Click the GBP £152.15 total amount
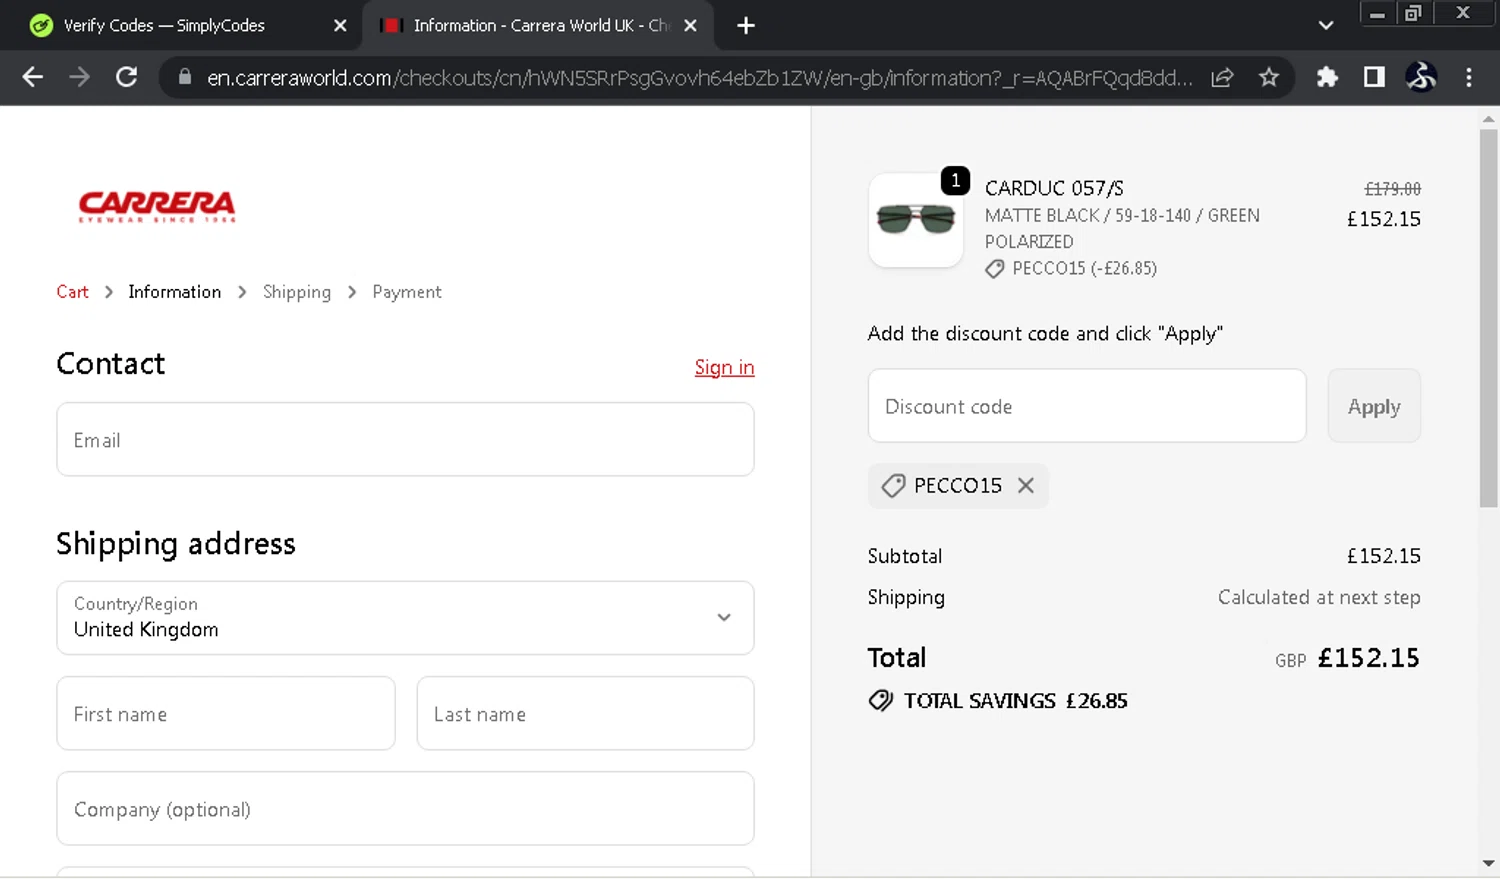1500x879 pixels. 1347,658
